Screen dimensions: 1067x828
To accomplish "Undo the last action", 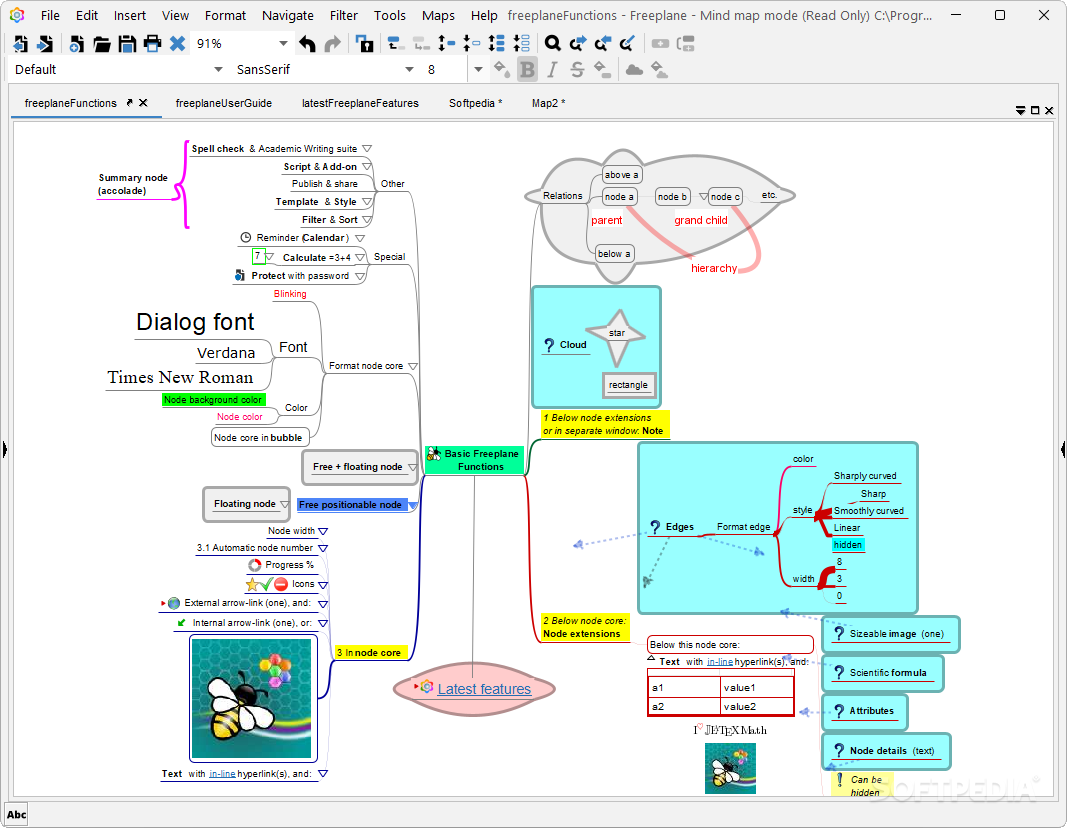I will click(308, 44).
